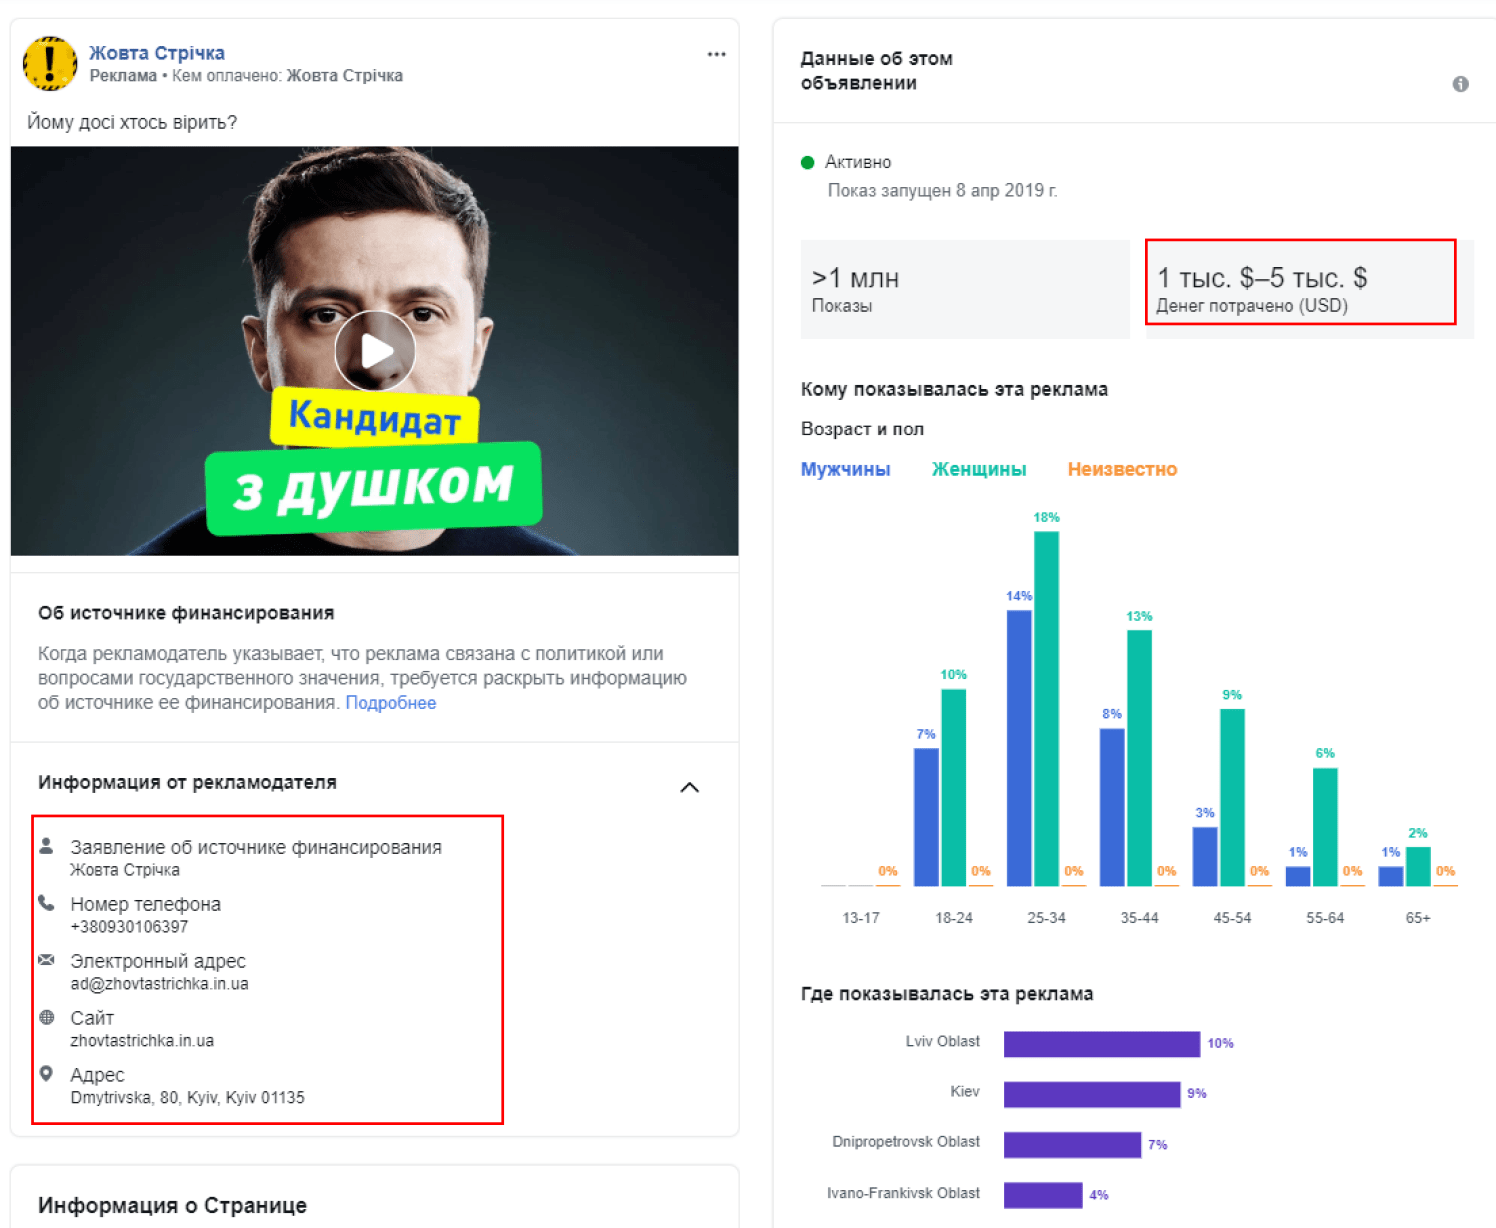Select the Кем оплачено Жовта Стрічка line
This screenshot has width=1496, height=1228.
[287, 76]
